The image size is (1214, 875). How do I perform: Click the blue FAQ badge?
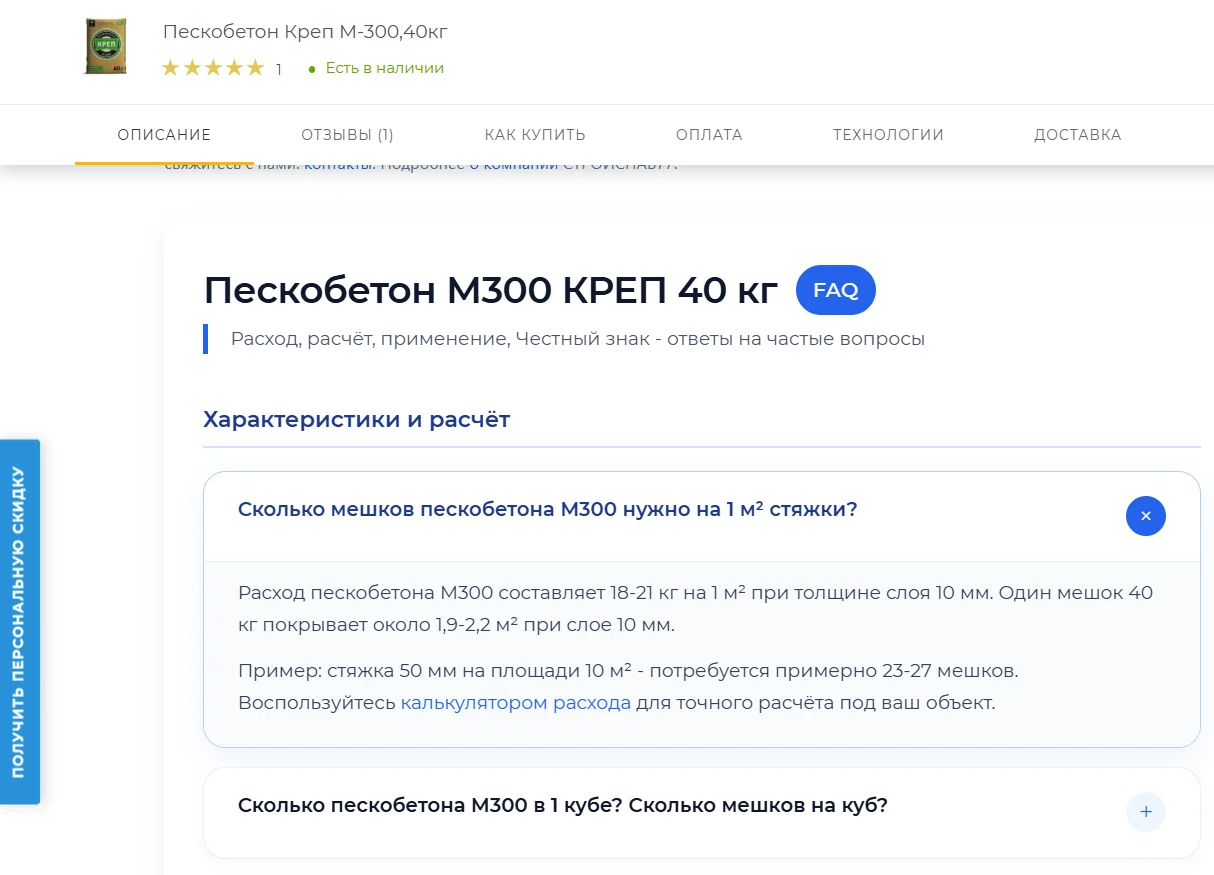pyautogui.click(x=836, y=291)
